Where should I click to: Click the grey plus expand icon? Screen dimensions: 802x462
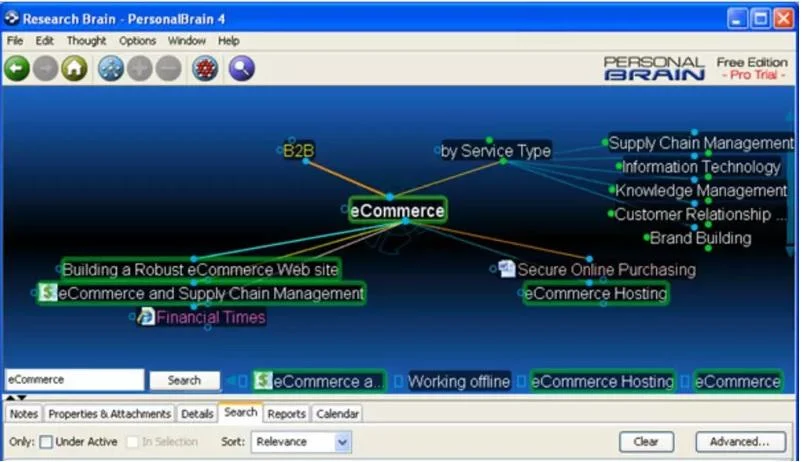click(140, 68)
